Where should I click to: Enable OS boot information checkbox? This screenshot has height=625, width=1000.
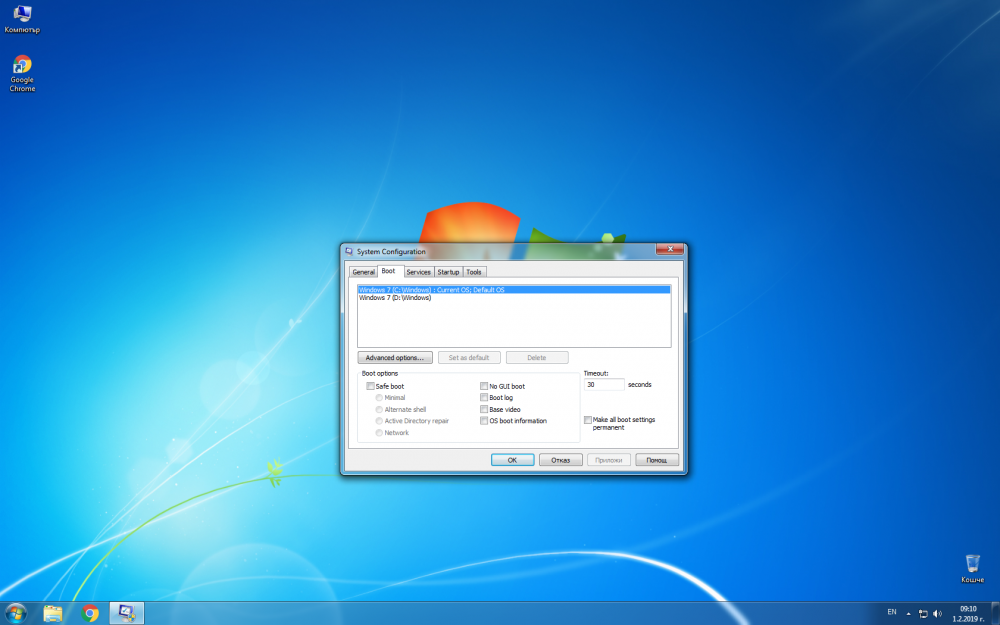click(484, 421)
